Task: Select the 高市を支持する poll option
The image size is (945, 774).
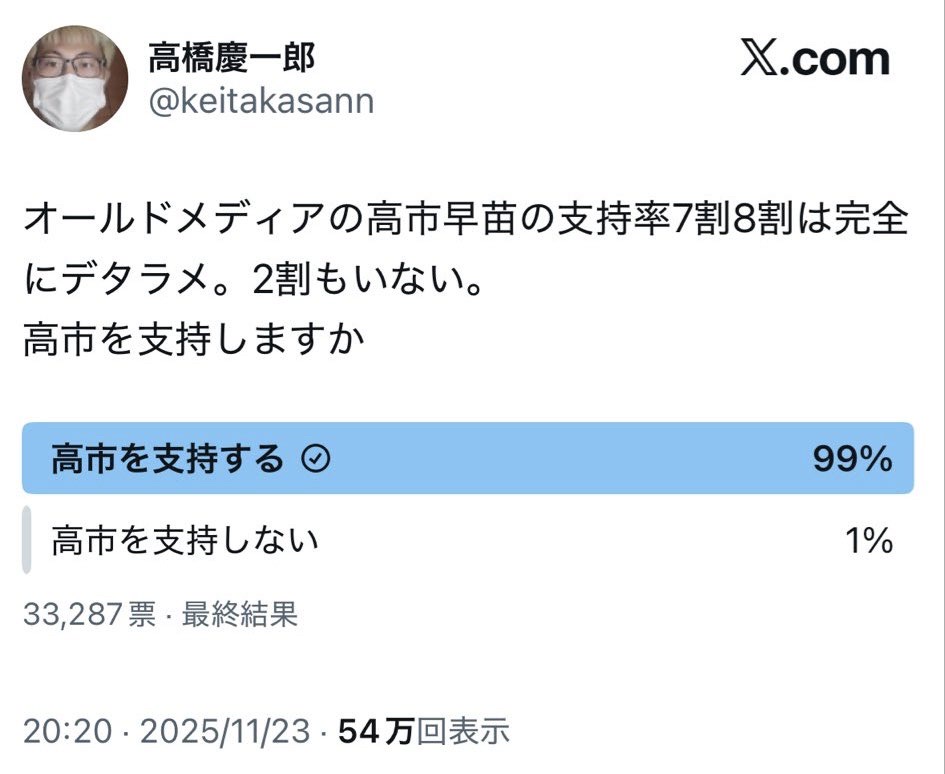Action: click(168, 459)
